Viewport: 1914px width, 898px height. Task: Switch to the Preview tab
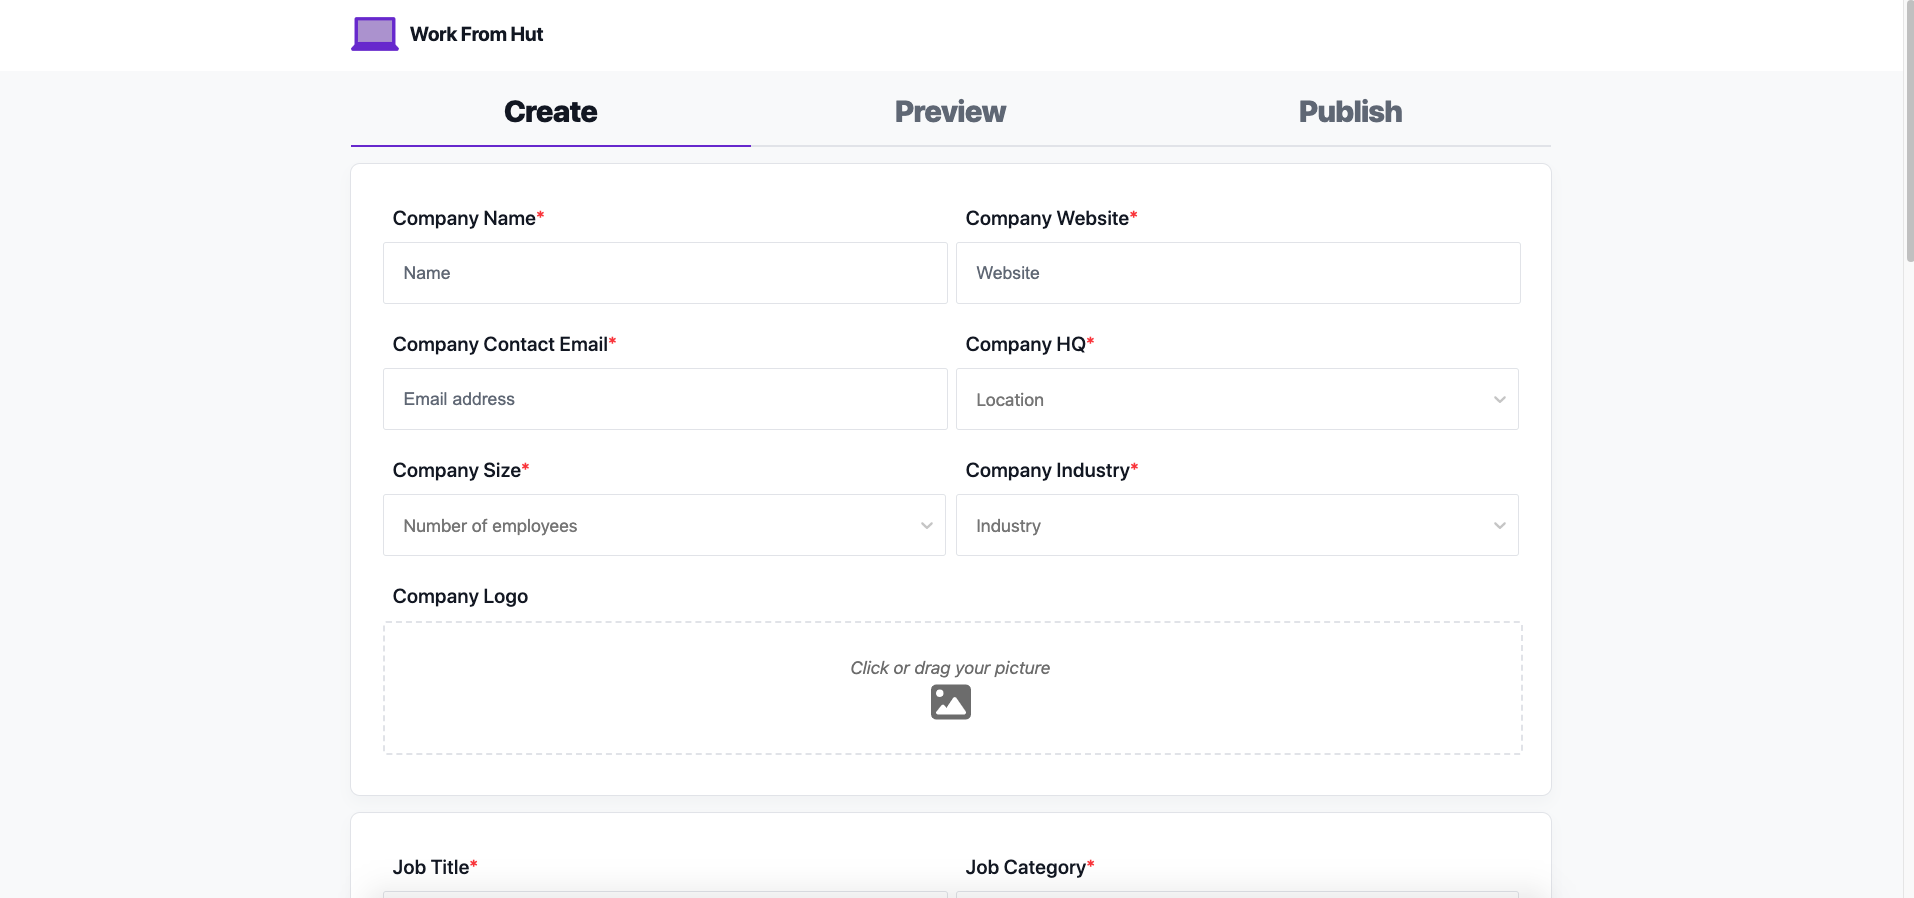pyautogui.click(x=950, y=112)
